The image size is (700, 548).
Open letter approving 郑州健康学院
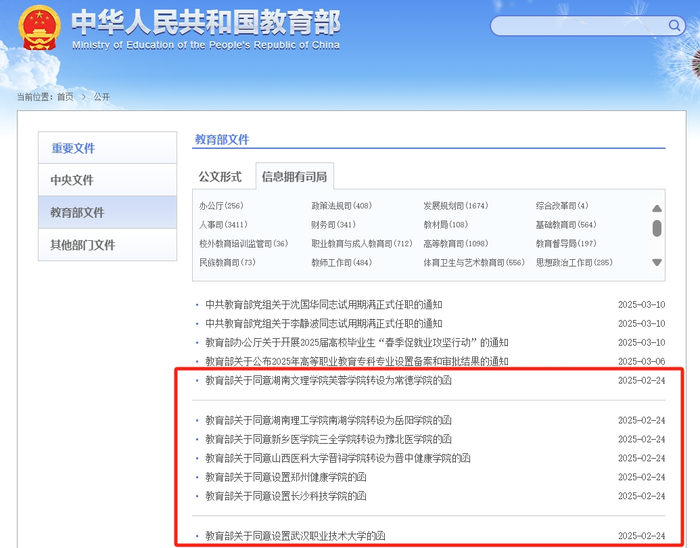[286, 477]
